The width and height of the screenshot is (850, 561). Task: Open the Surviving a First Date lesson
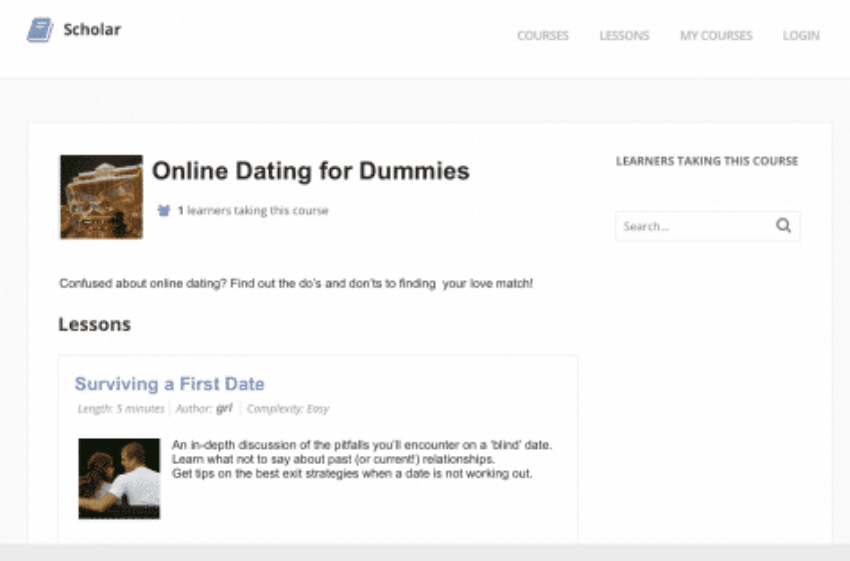[x=170, y=384]
